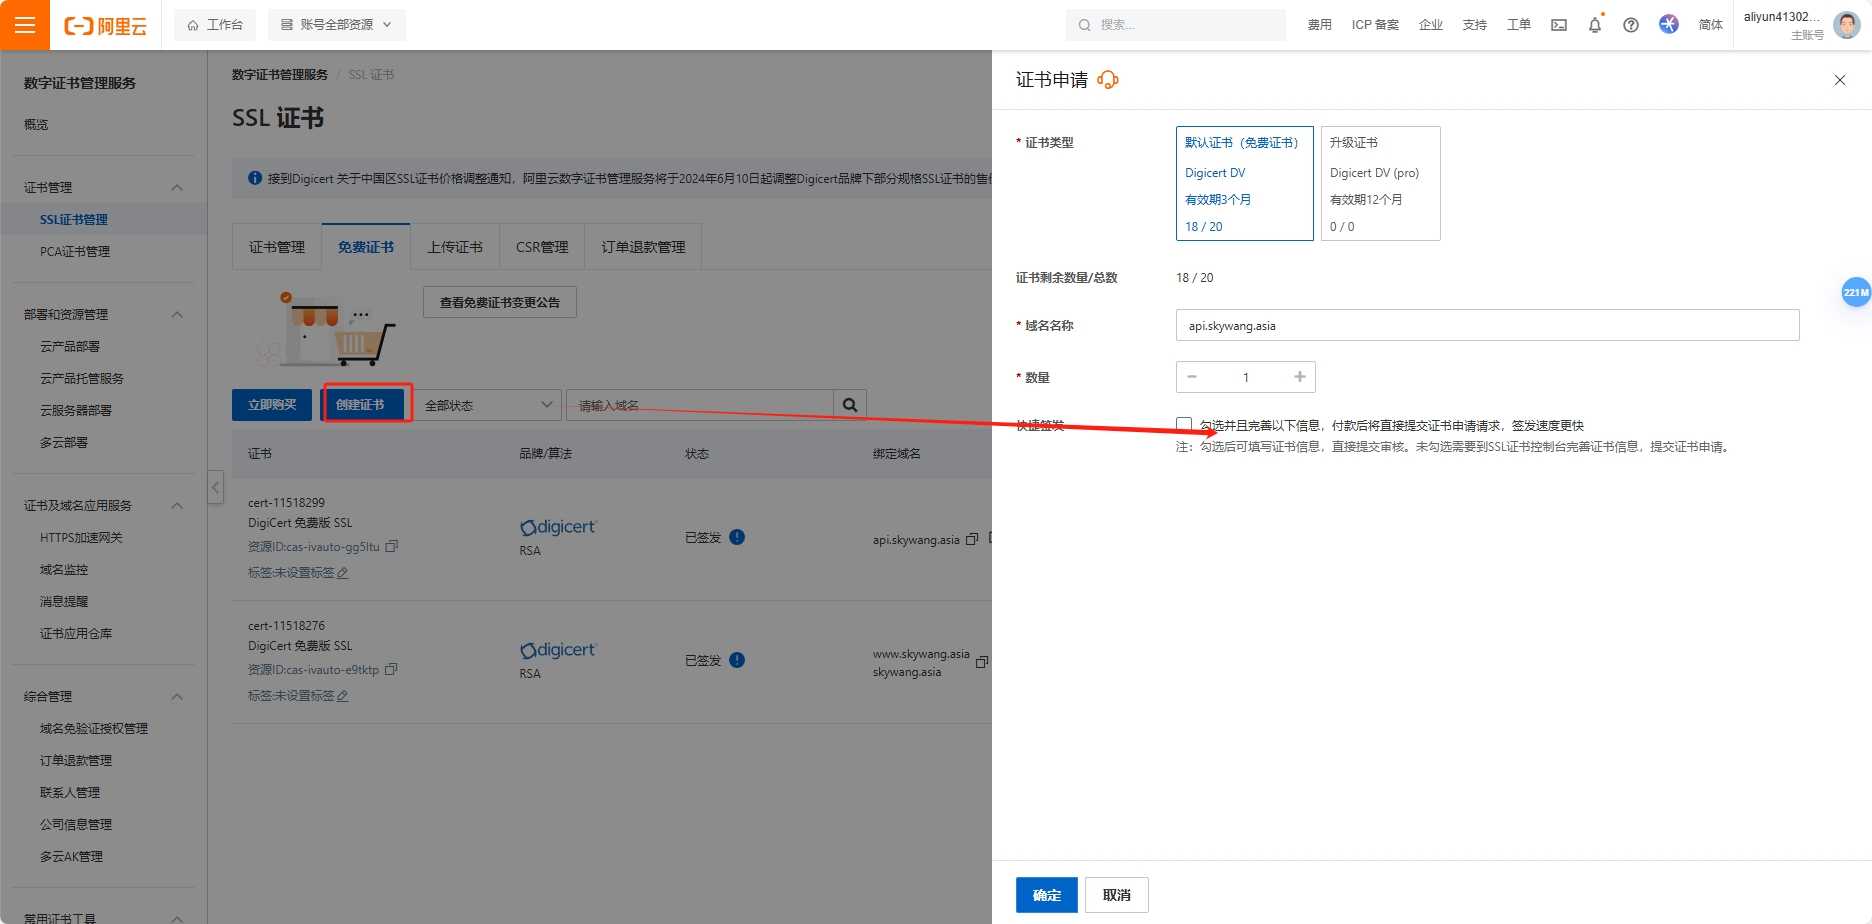The height and width of the screenshot is (924, 1872).
Task: Click the Alibaba Cloud logo
Action: 106,26
